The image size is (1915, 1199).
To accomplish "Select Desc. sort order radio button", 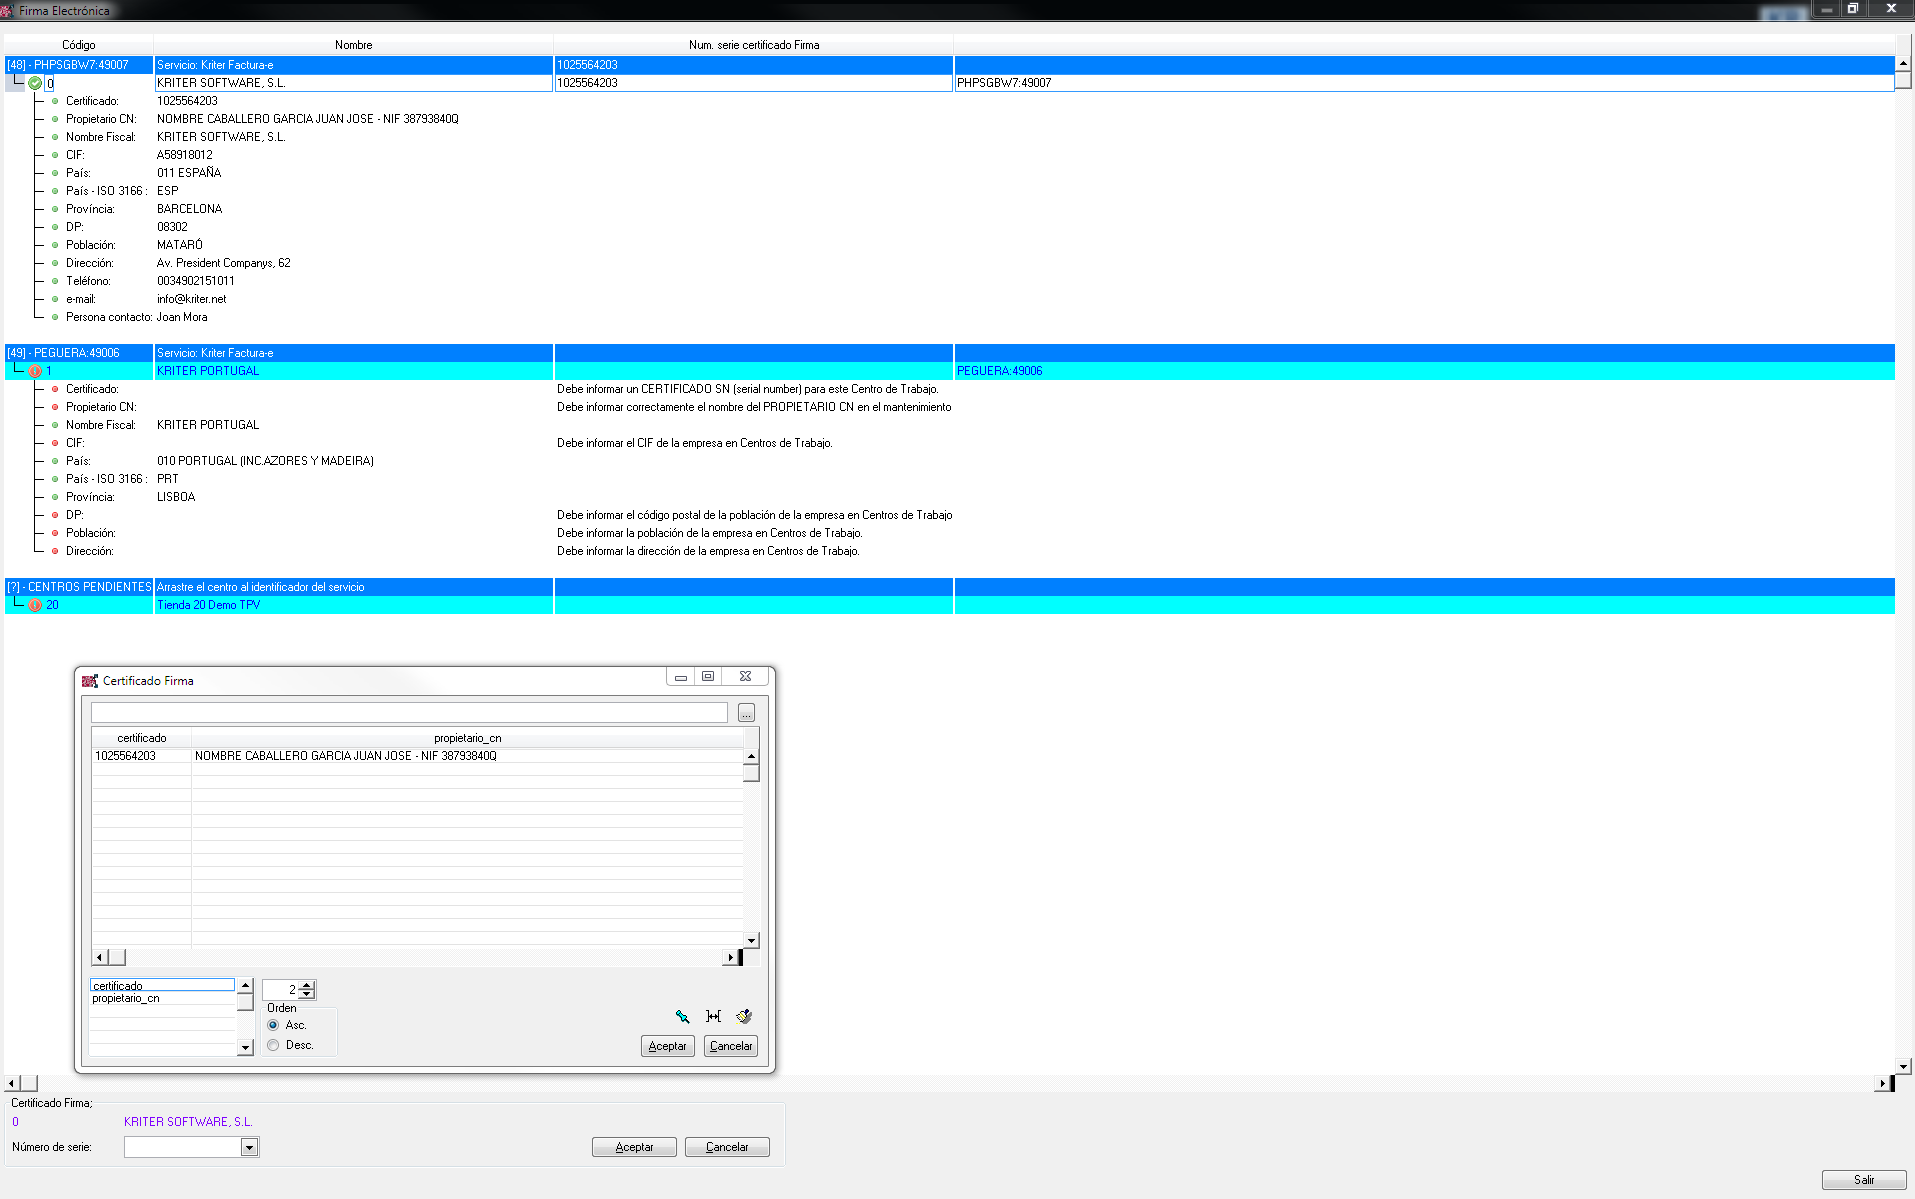I will (x=273, y=1045).
